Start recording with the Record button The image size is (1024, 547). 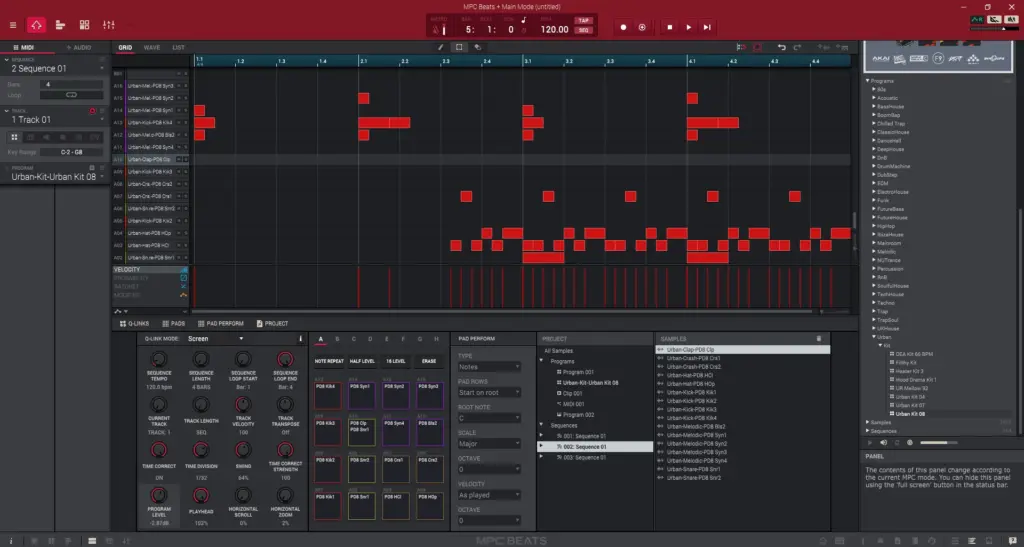click(x=623, y=27)
